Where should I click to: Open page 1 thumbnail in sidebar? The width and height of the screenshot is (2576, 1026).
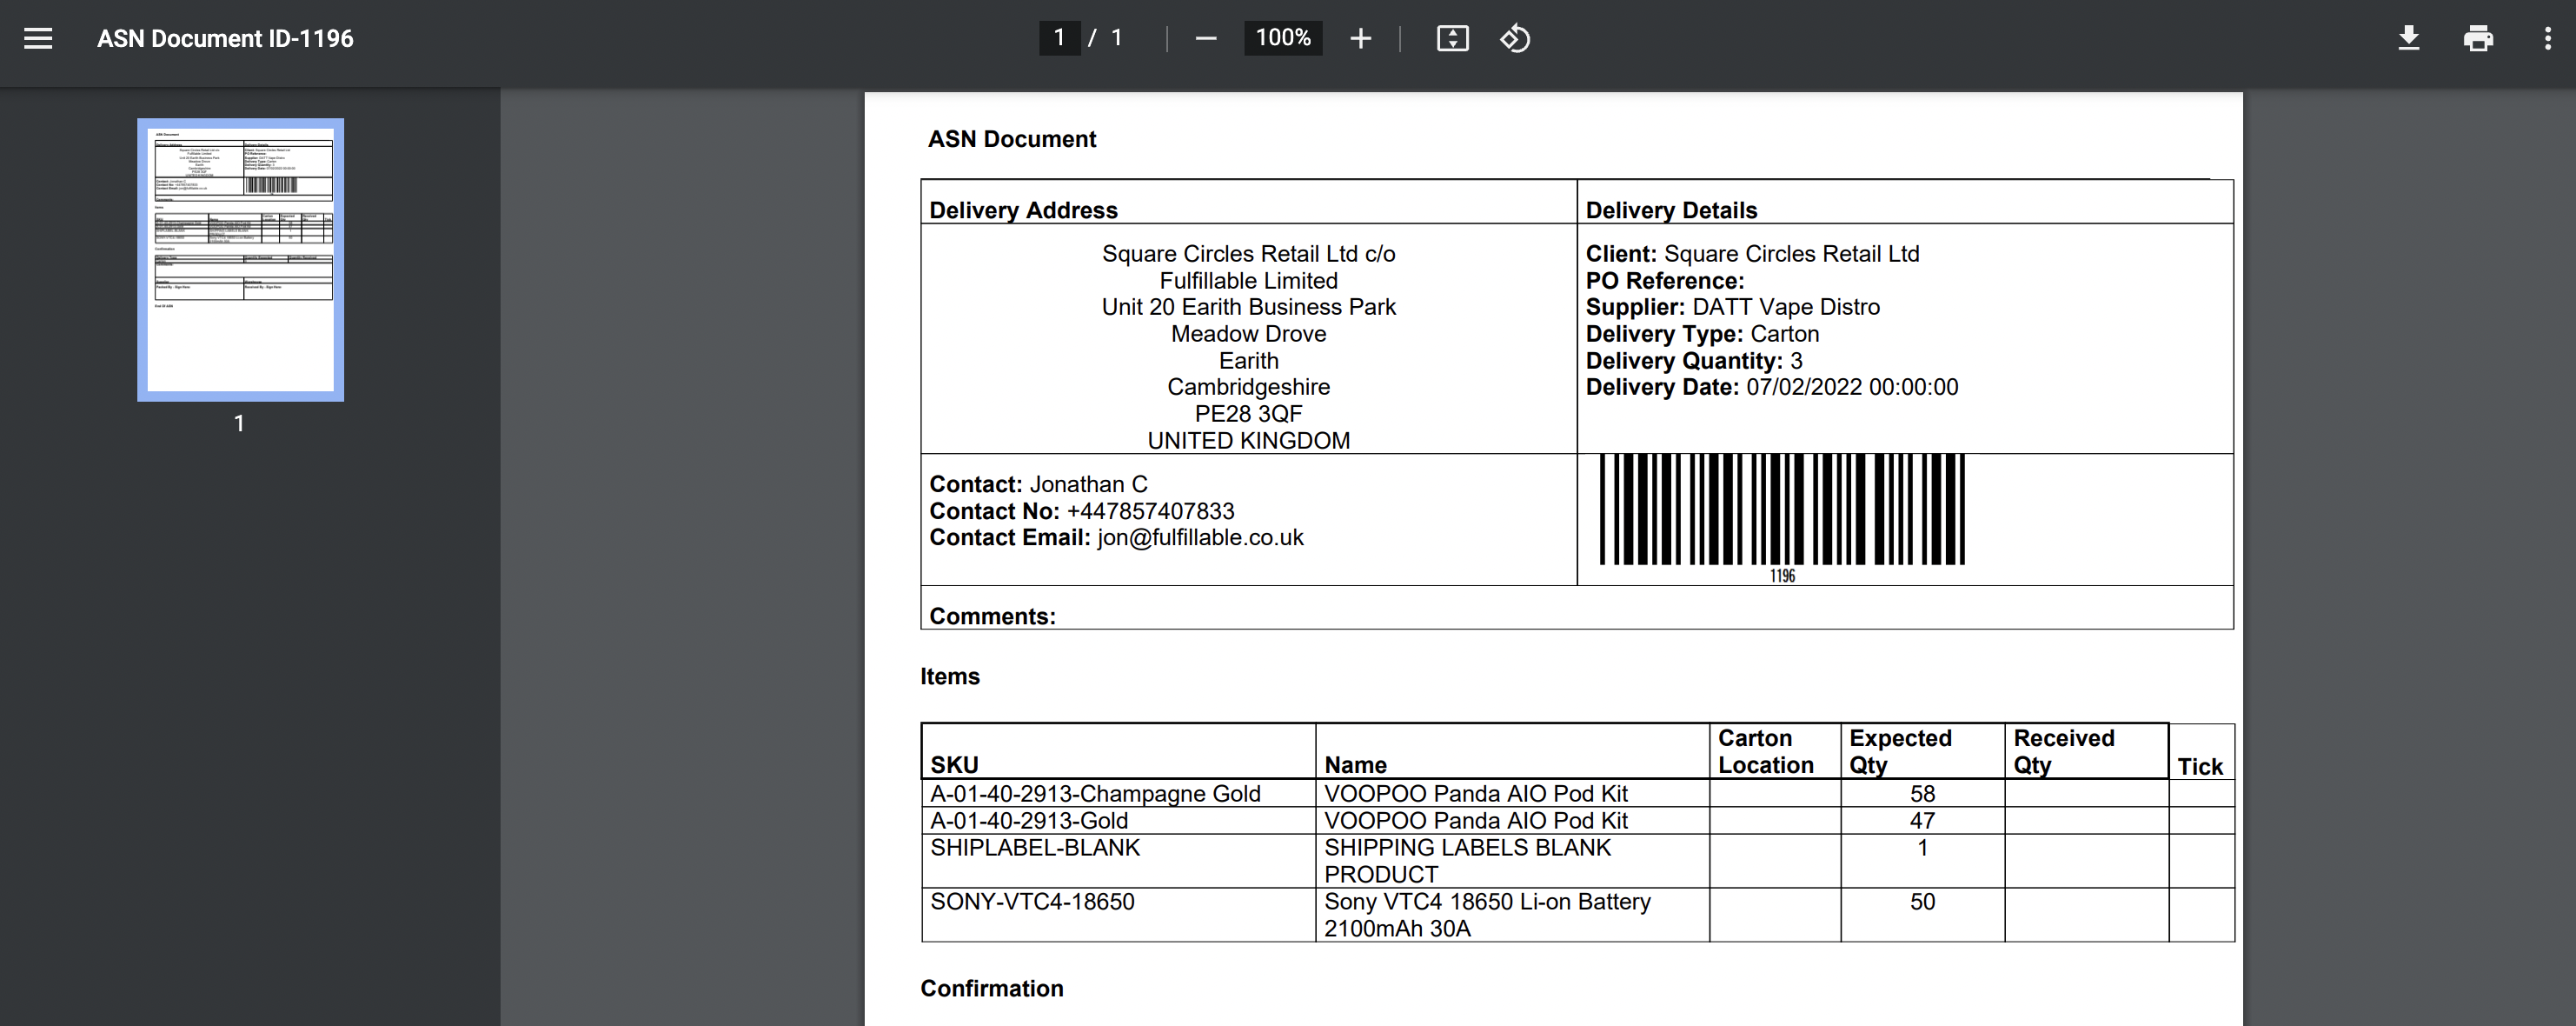coord(240,260)
